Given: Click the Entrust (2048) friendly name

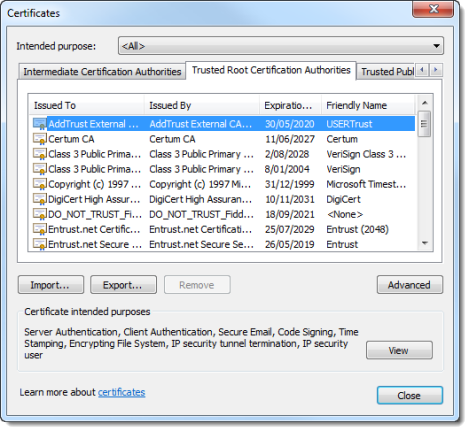Looking at the screenshot, I should pyautogui.click(x=357, y=229).
